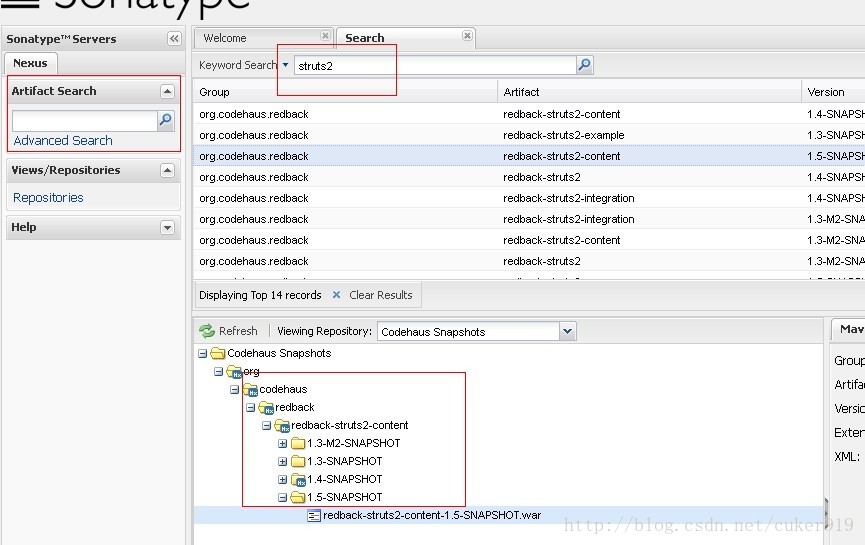
Task: Click Clear Results
Action: pyautogui.click(x=381, y=295)
